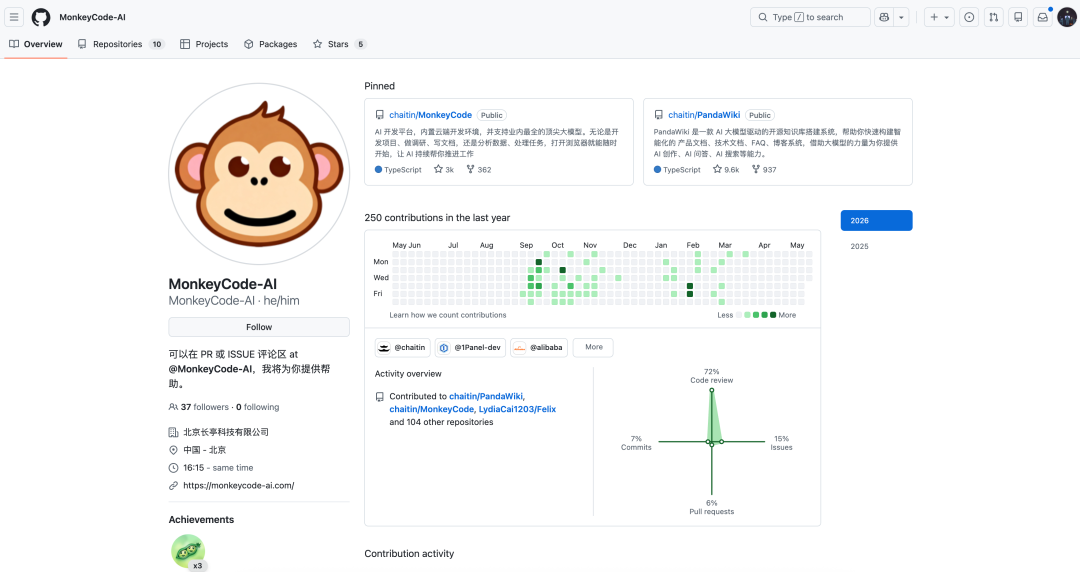Open the Pull requests icon in header
1080x572 pixels.
coord(993,17)
